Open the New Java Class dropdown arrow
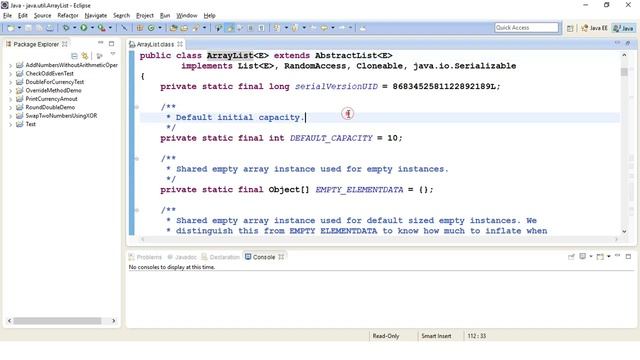Image resolution: width=640 pixels, height=360 pixels. (160, 28)
